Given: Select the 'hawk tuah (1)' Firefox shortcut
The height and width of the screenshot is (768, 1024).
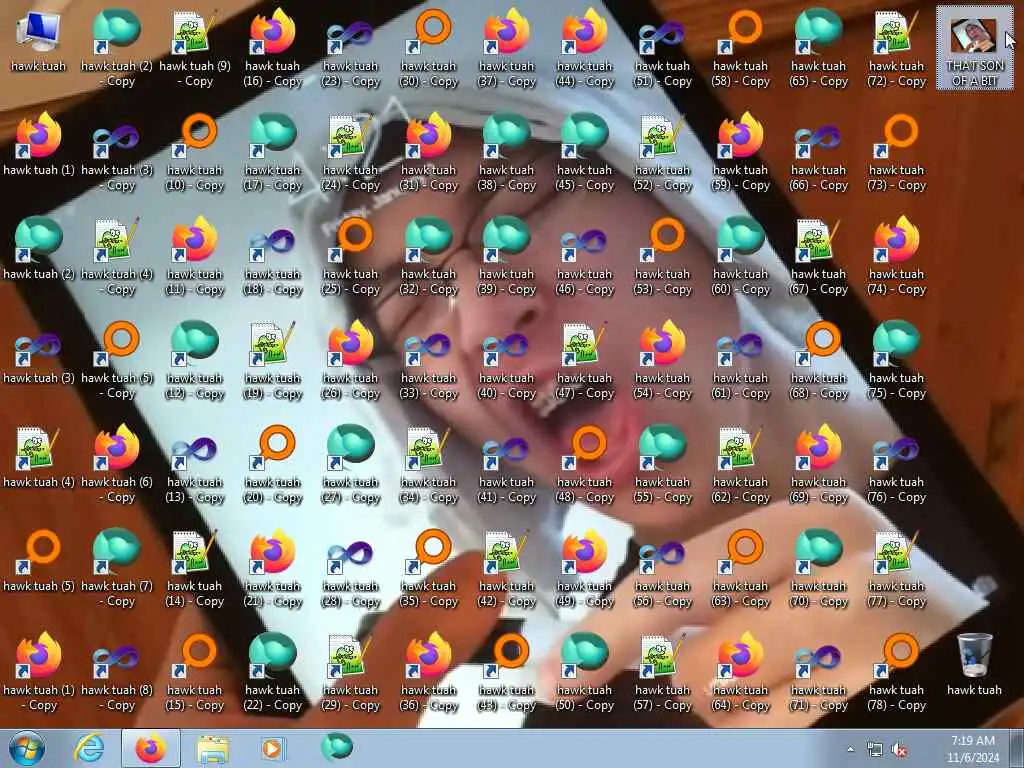Looking at the screenshot, I should [39, 145].
